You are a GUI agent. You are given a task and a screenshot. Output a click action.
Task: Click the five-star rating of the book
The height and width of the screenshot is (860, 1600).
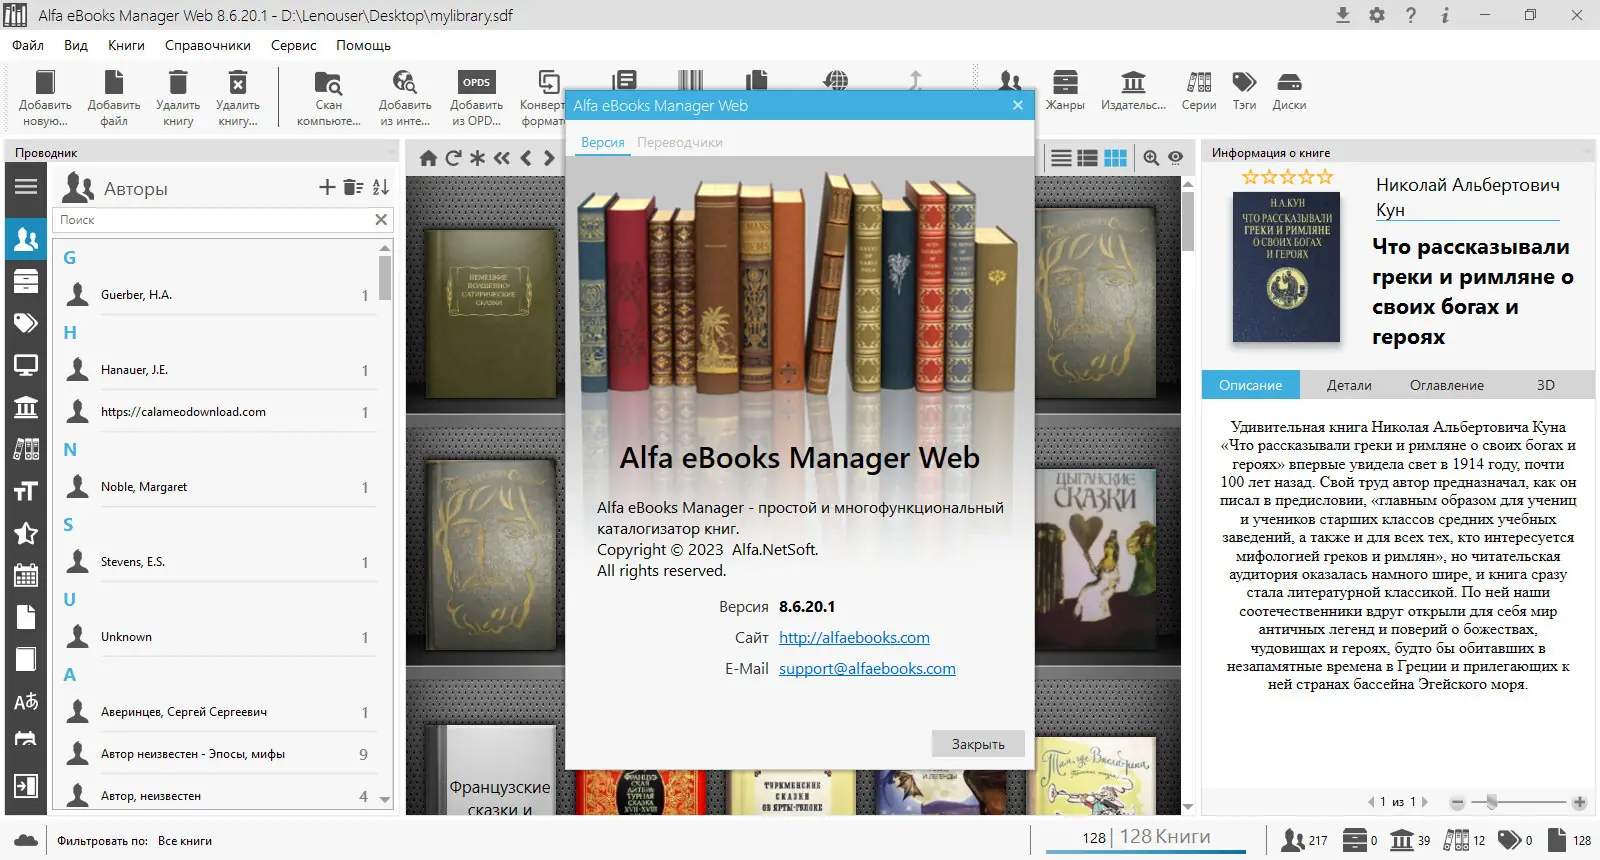(x=1287, y=177)
